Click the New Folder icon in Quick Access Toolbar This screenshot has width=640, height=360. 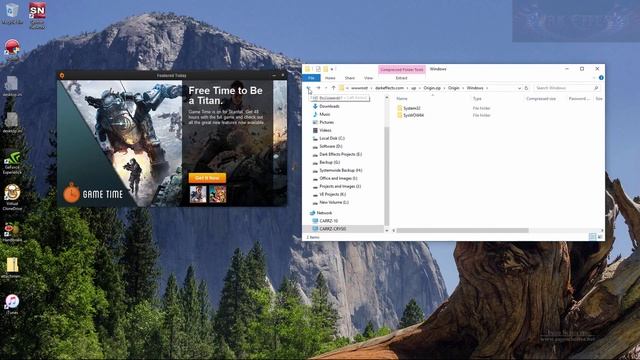click(x=325, y=69)
